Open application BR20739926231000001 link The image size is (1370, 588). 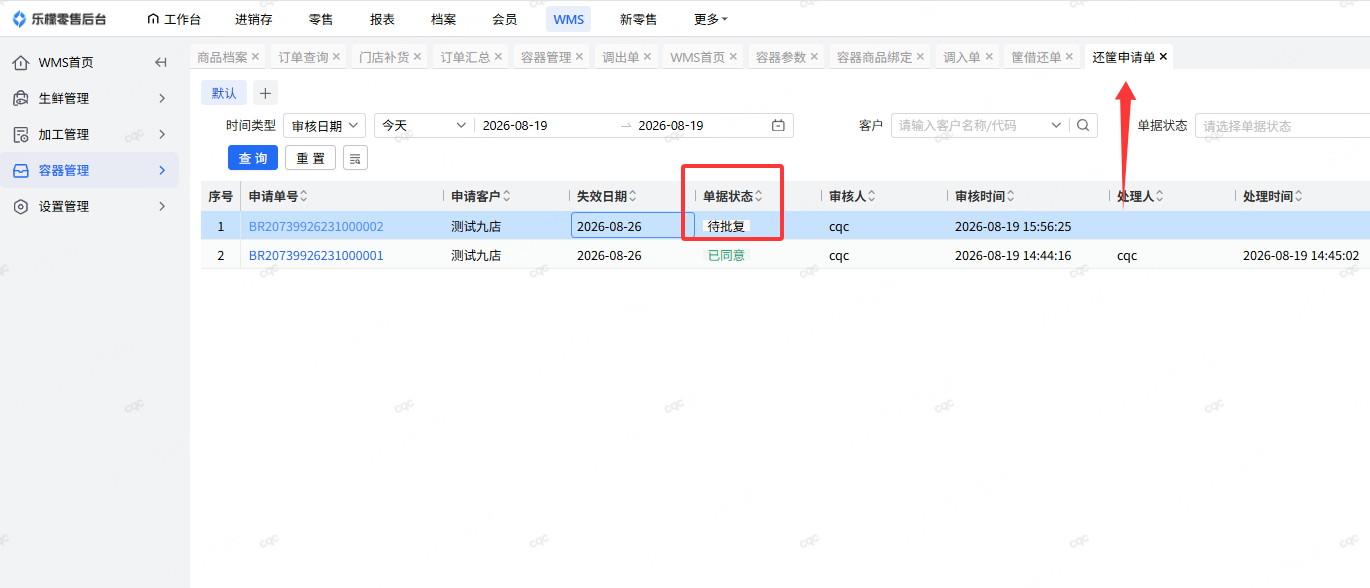point(316,256)
